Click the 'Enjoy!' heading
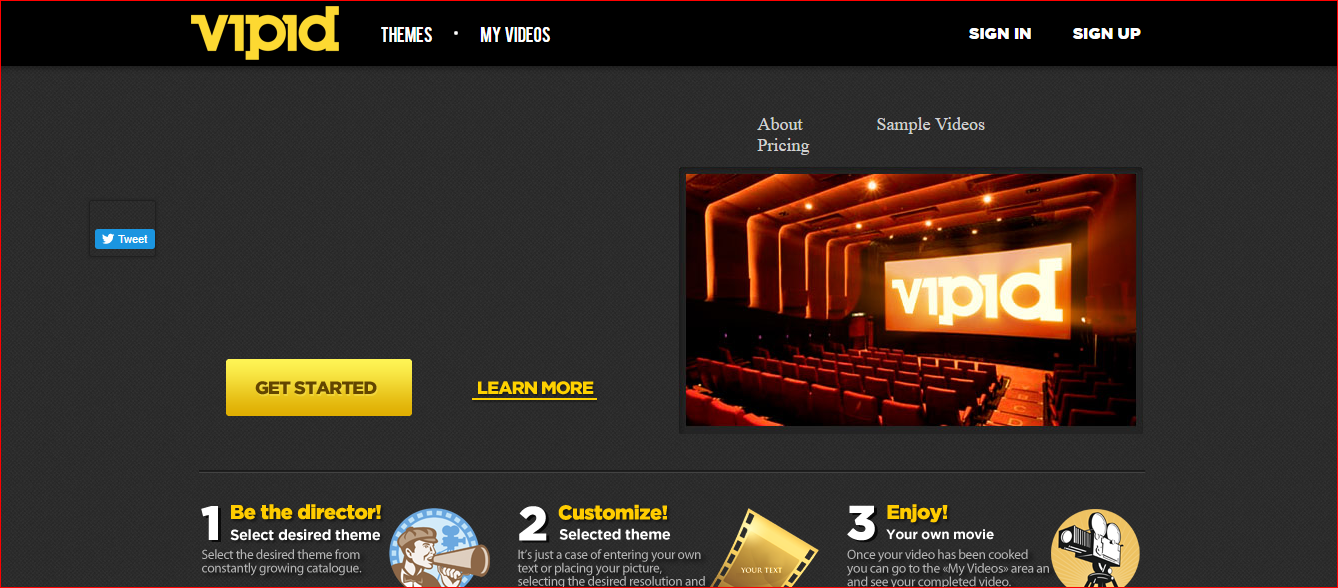This screenshot has width=1338, height=588. 917,513
